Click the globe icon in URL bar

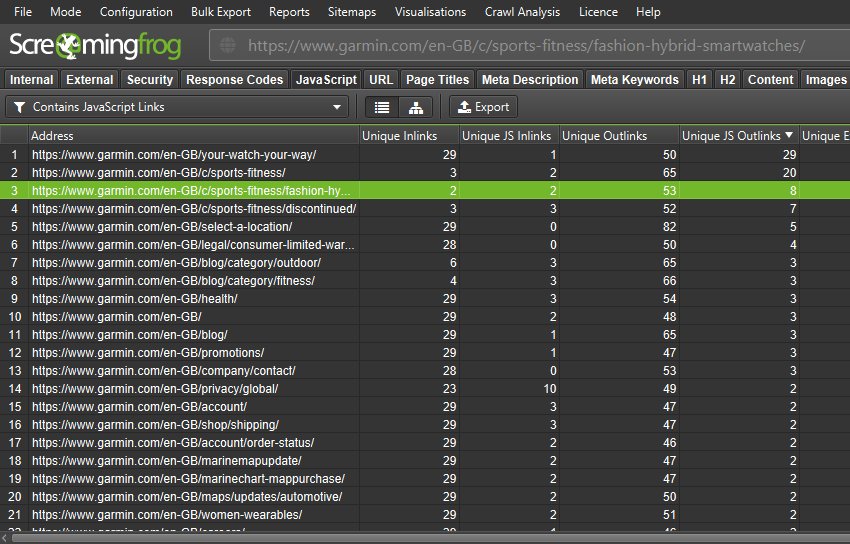[x=229, y=46]
